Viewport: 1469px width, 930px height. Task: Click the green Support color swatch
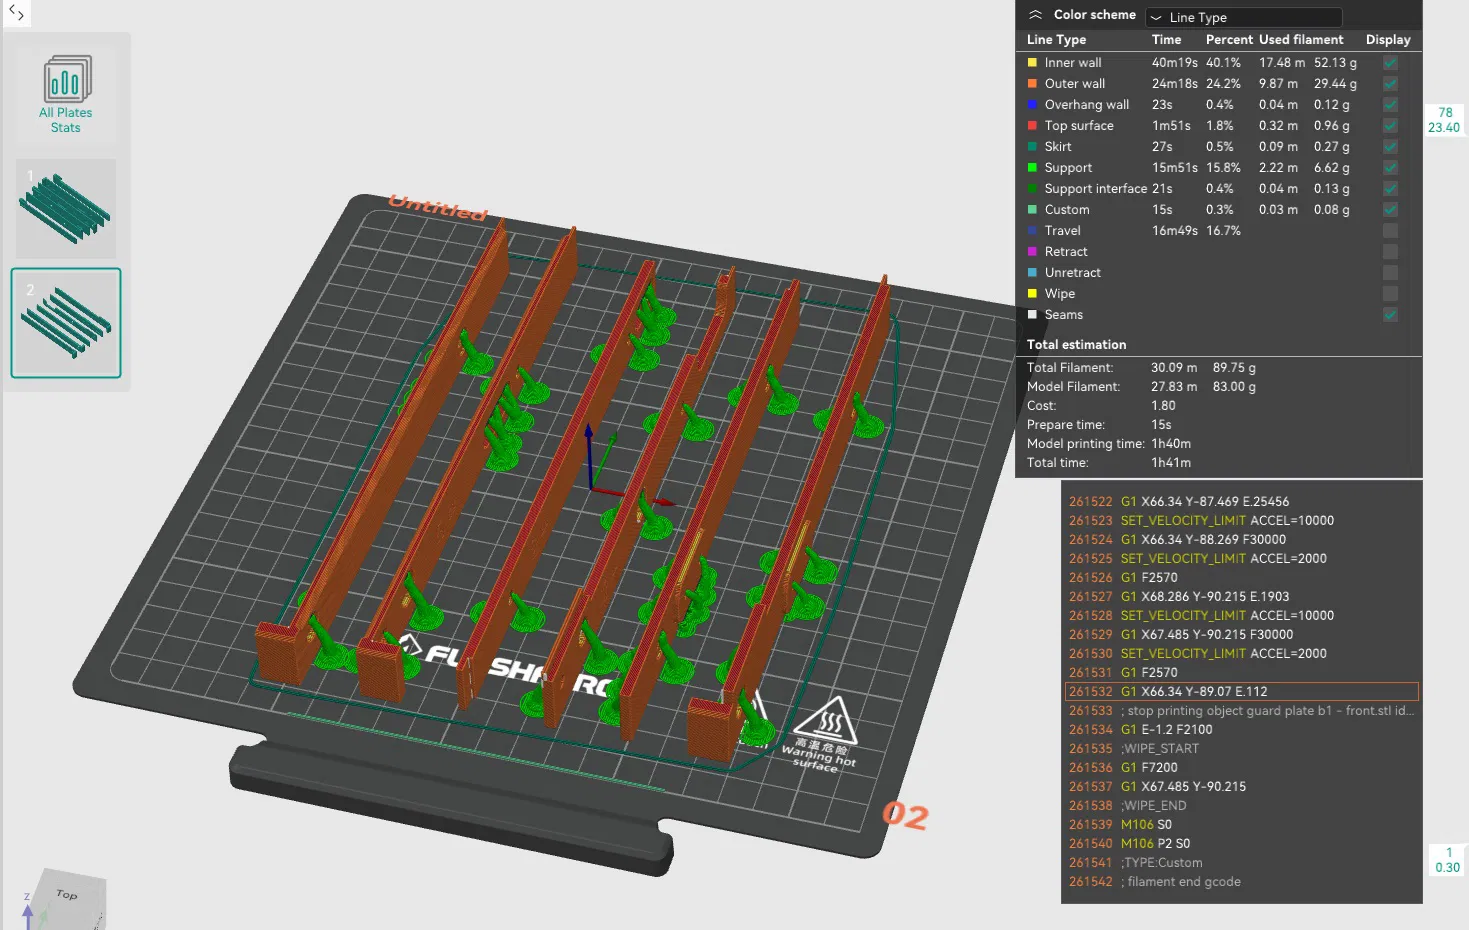coord(1032,168)
